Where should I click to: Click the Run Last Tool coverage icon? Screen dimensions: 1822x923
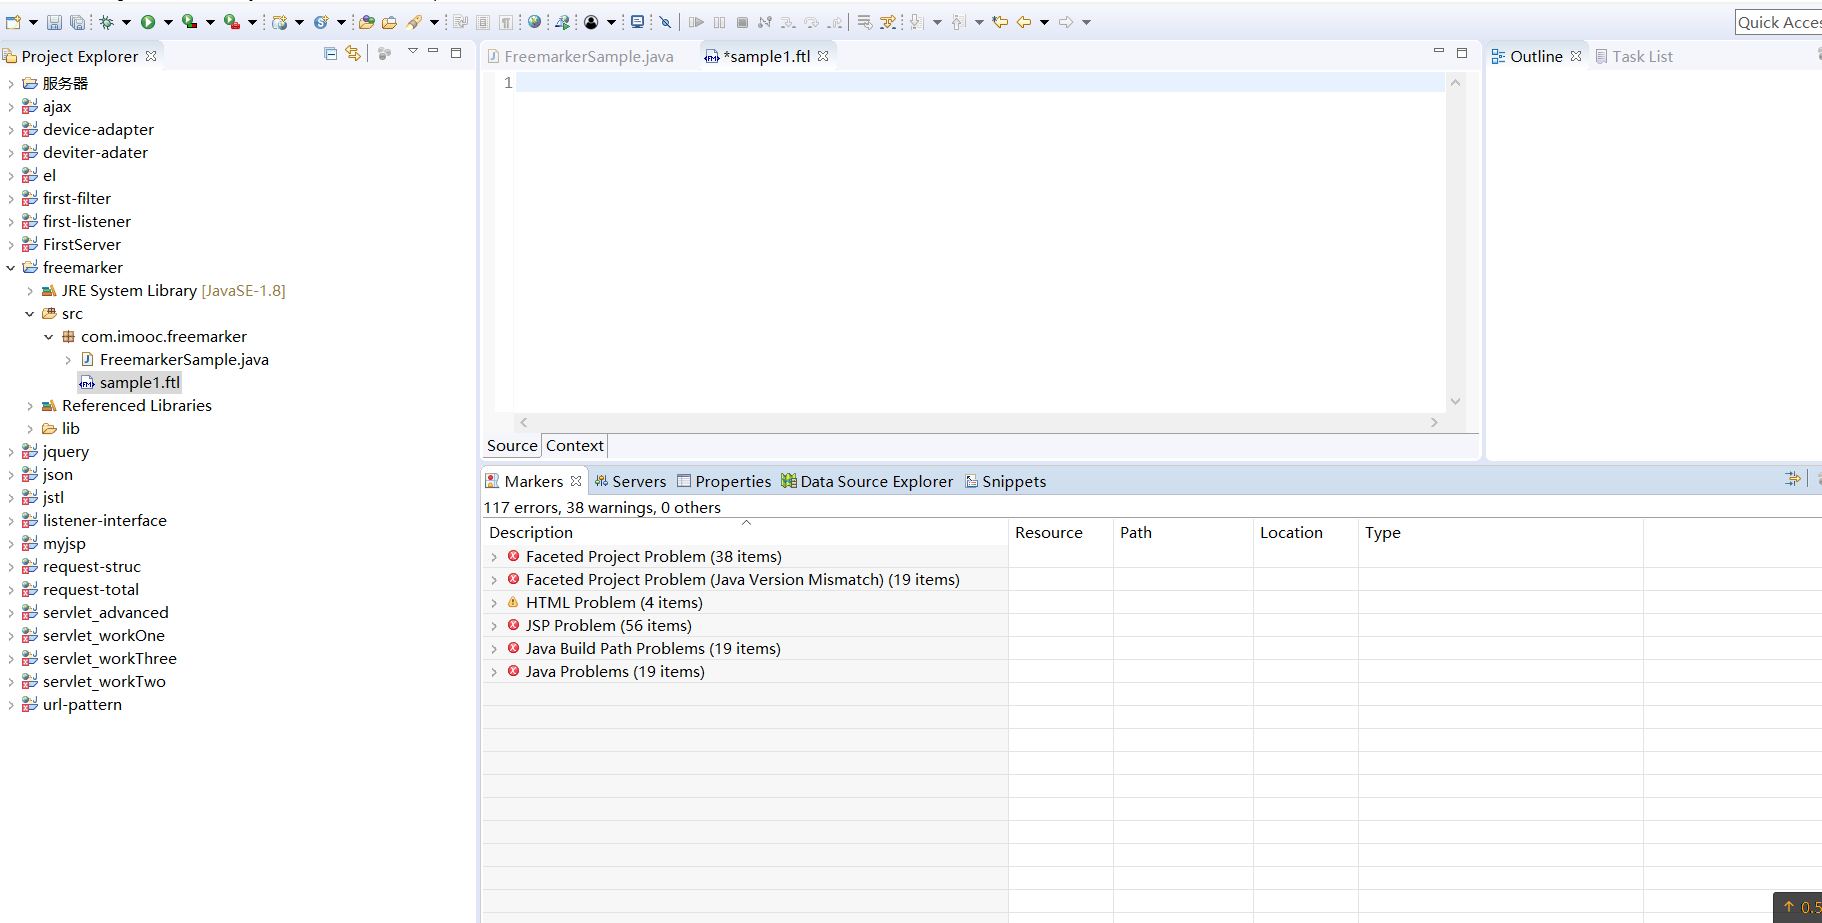tap(189, 22)
